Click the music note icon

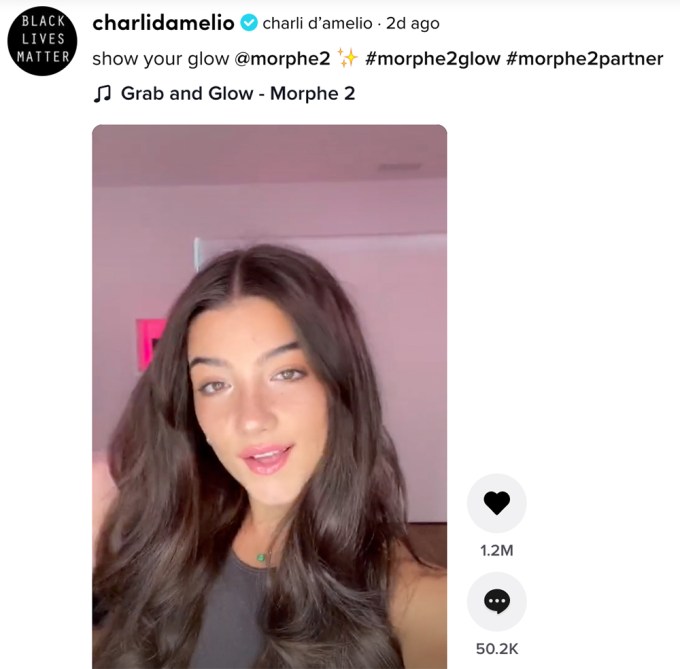[102, 94]
